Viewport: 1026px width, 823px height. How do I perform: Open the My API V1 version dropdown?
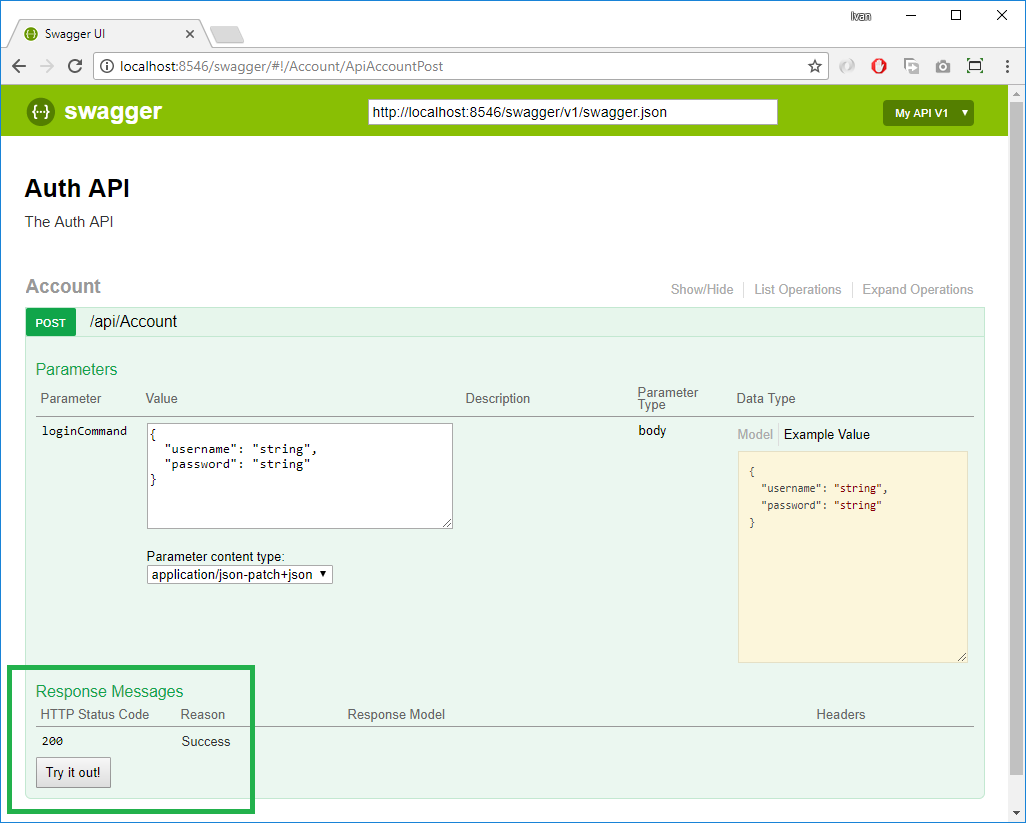928,113
